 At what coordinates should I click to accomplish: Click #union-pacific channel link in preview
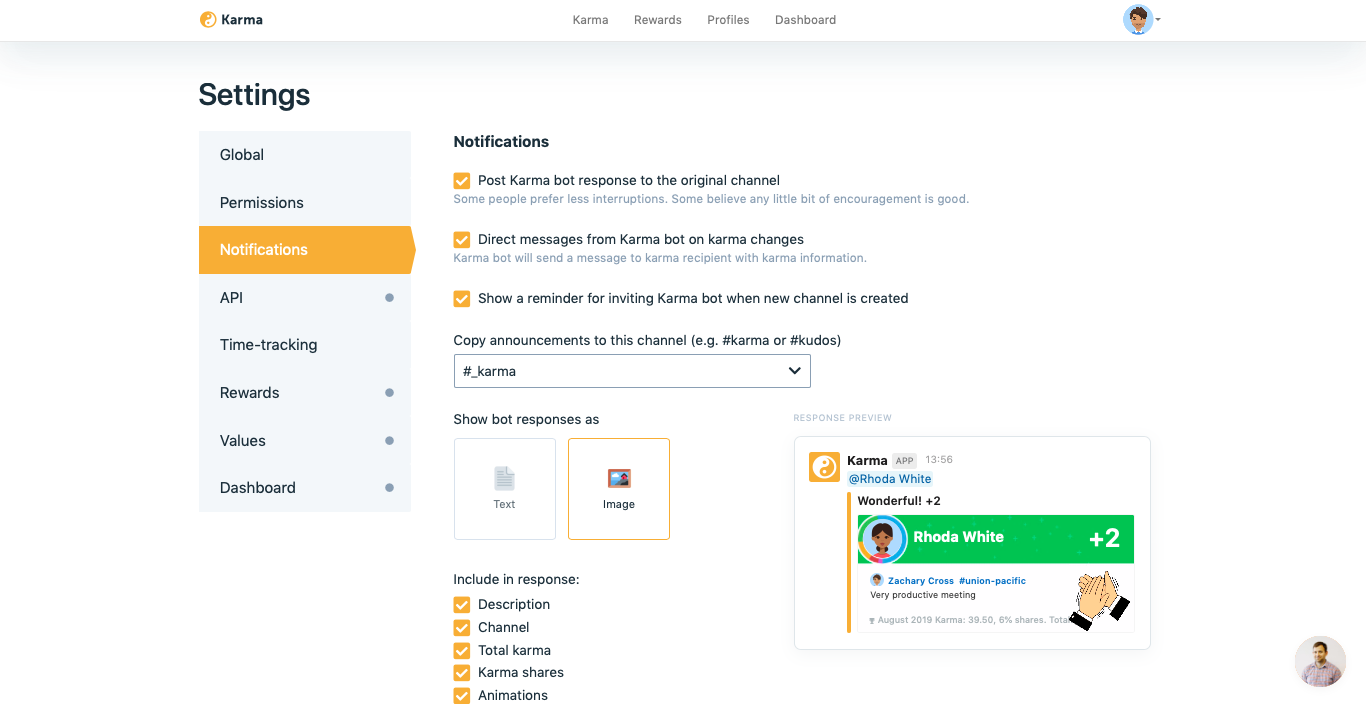[992, 581]
